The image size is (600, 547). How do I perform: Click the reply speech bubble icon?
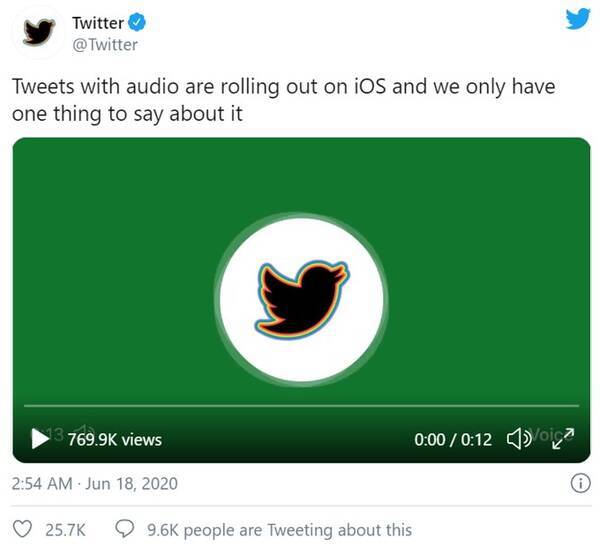point(125,529)
